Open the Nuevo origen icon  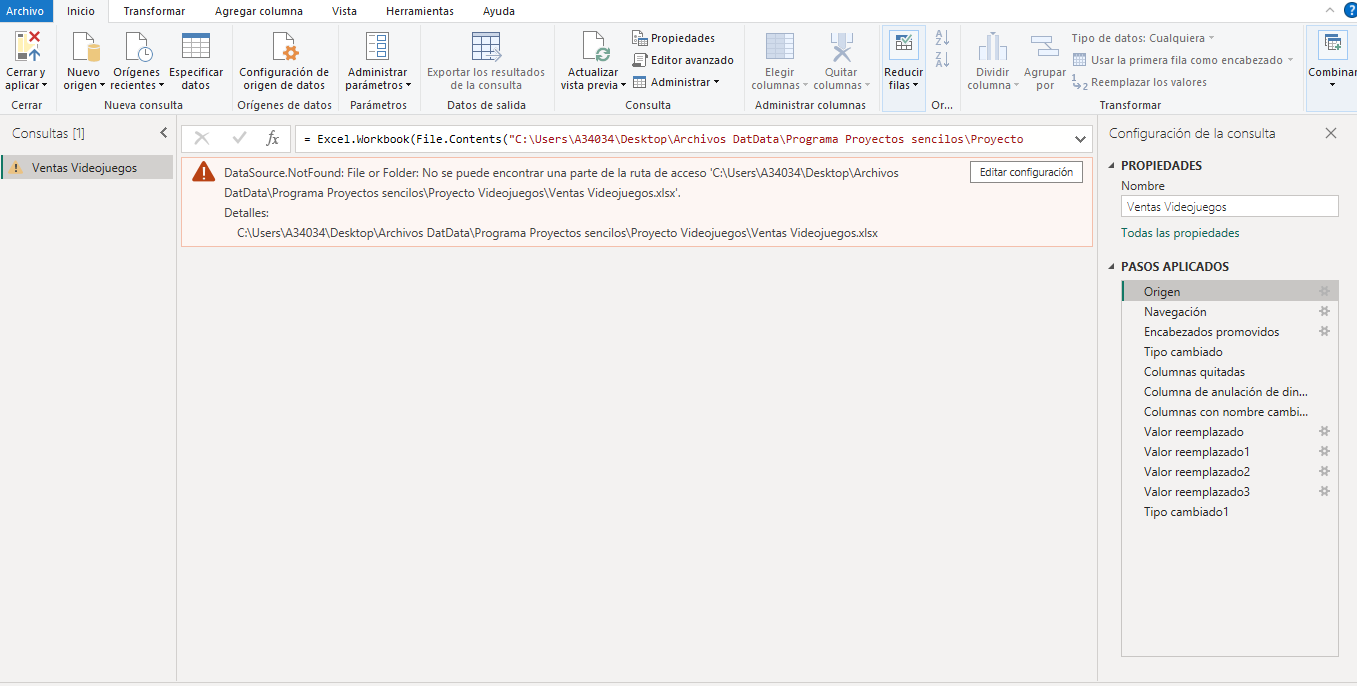84,47
